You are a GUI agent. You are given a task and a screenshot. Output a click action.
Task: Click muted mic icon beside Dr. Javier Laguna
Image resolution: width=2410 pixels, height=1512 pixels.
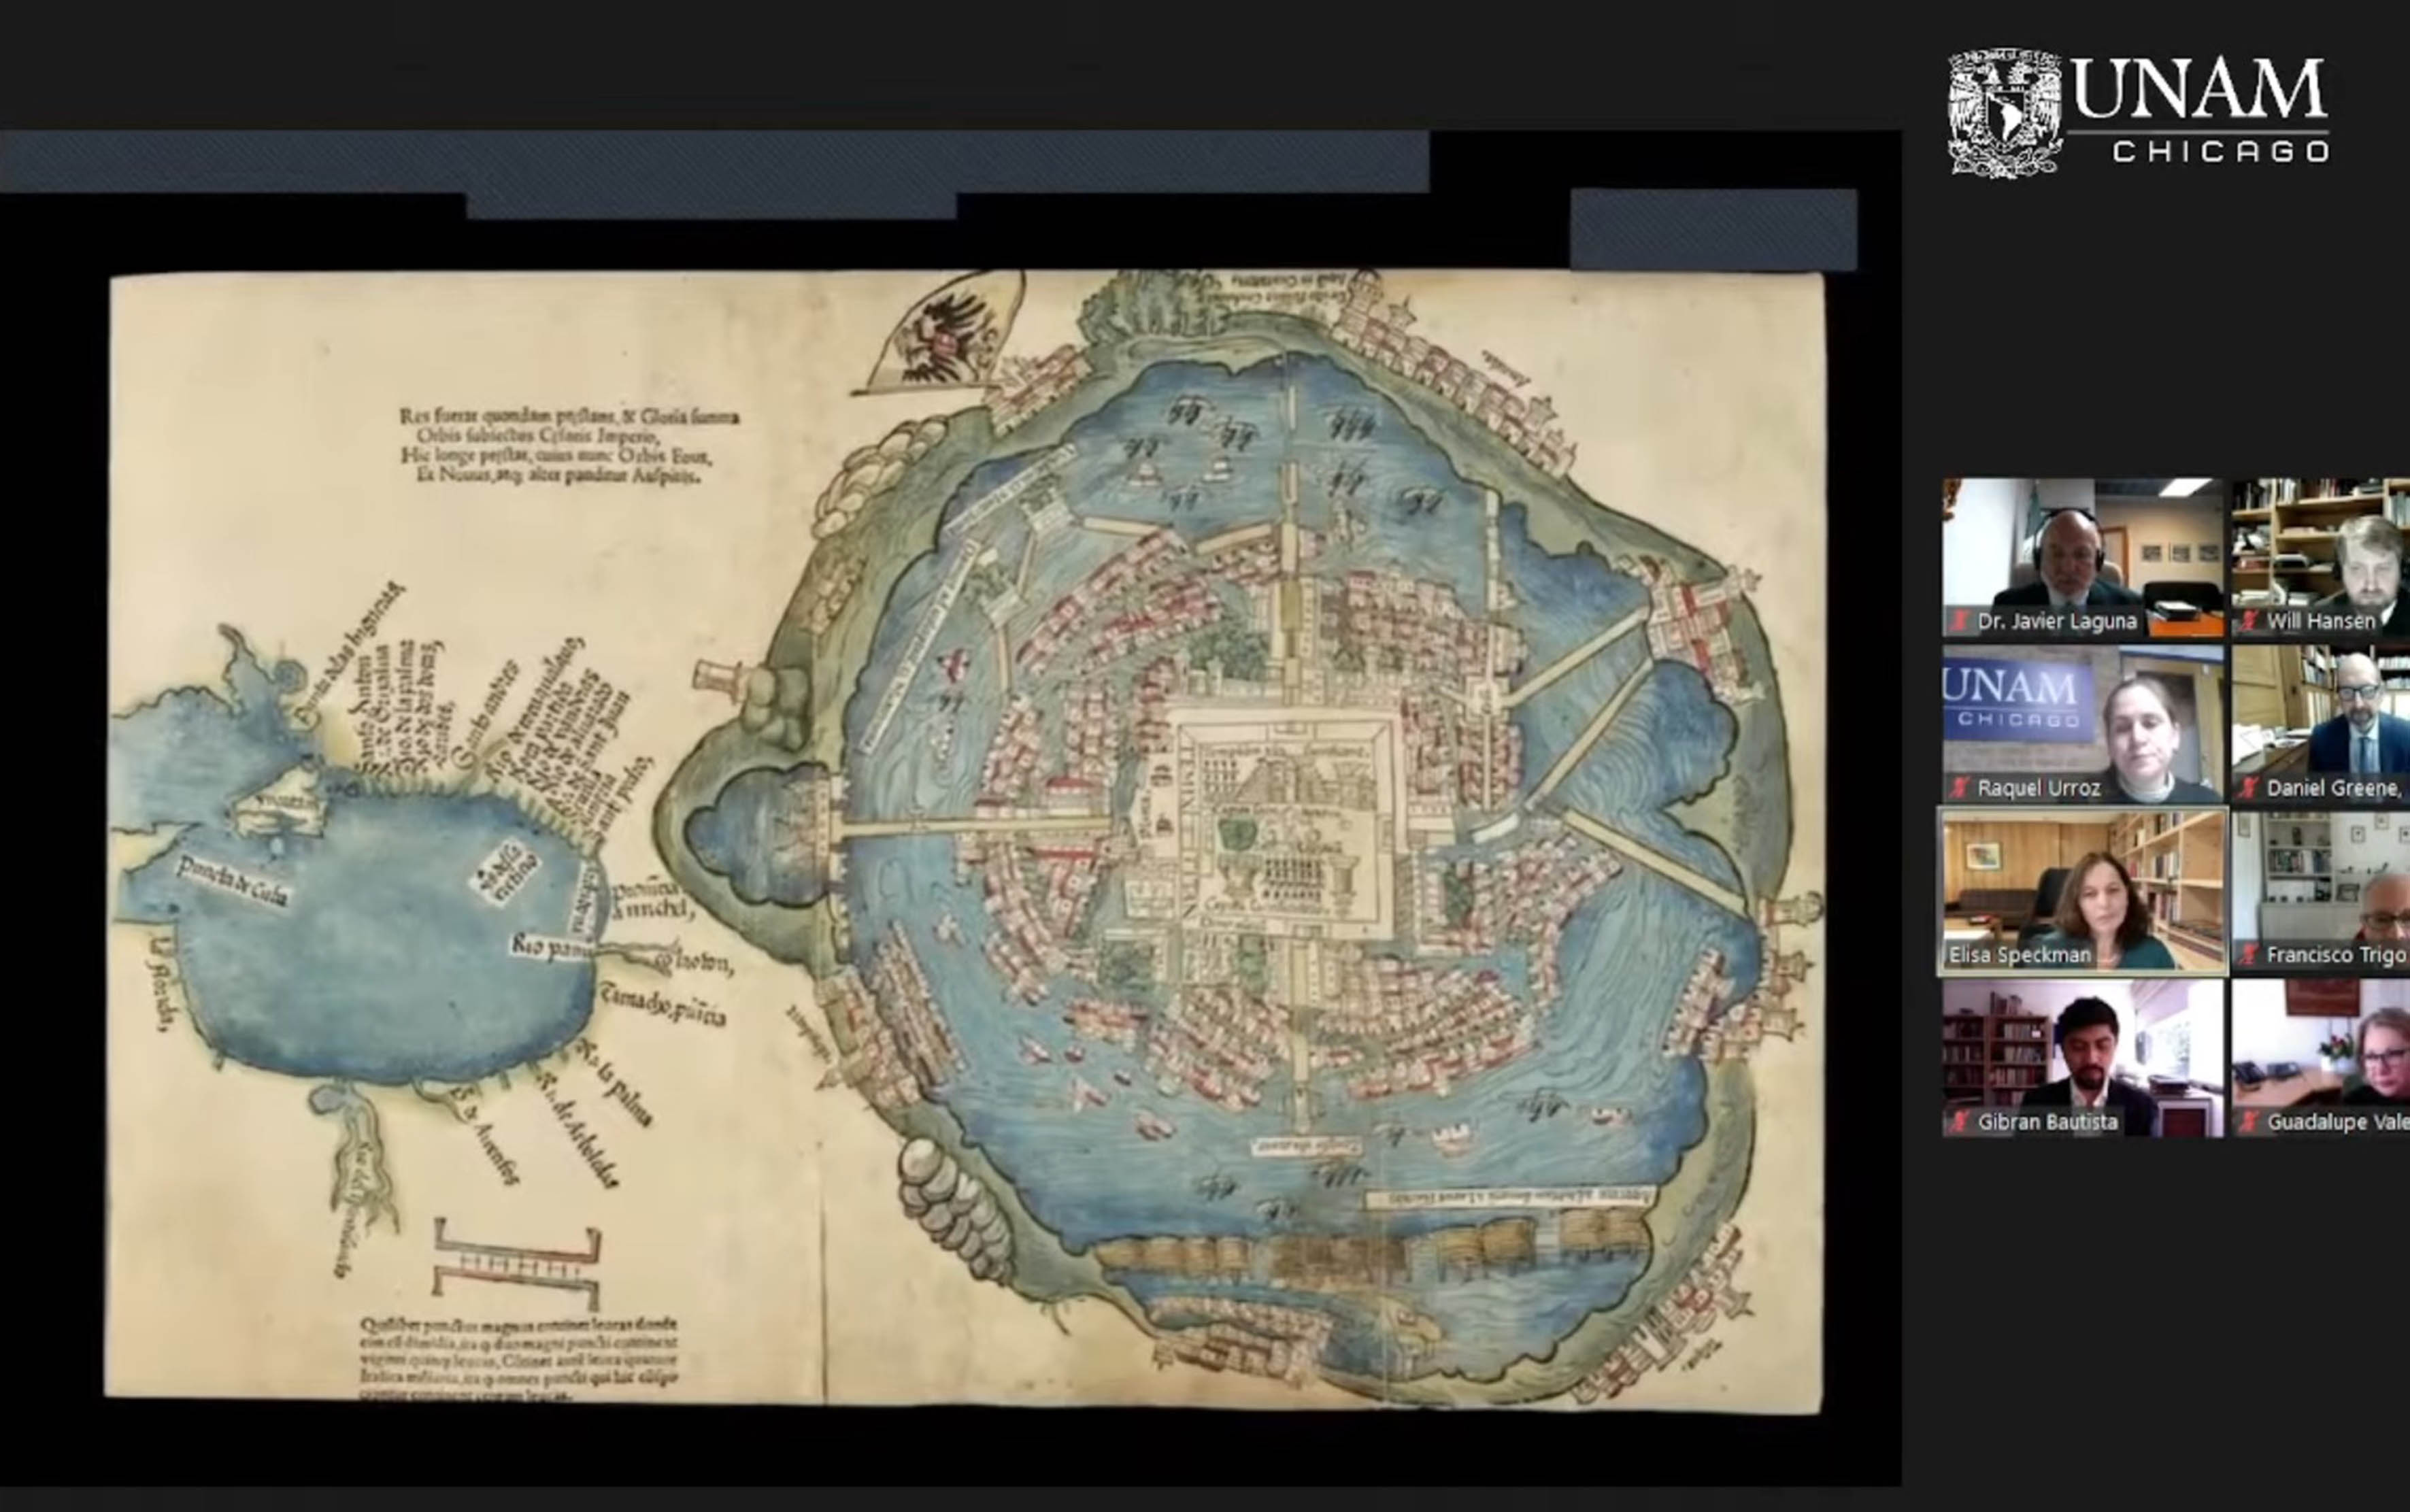(x=1960, y=622)
